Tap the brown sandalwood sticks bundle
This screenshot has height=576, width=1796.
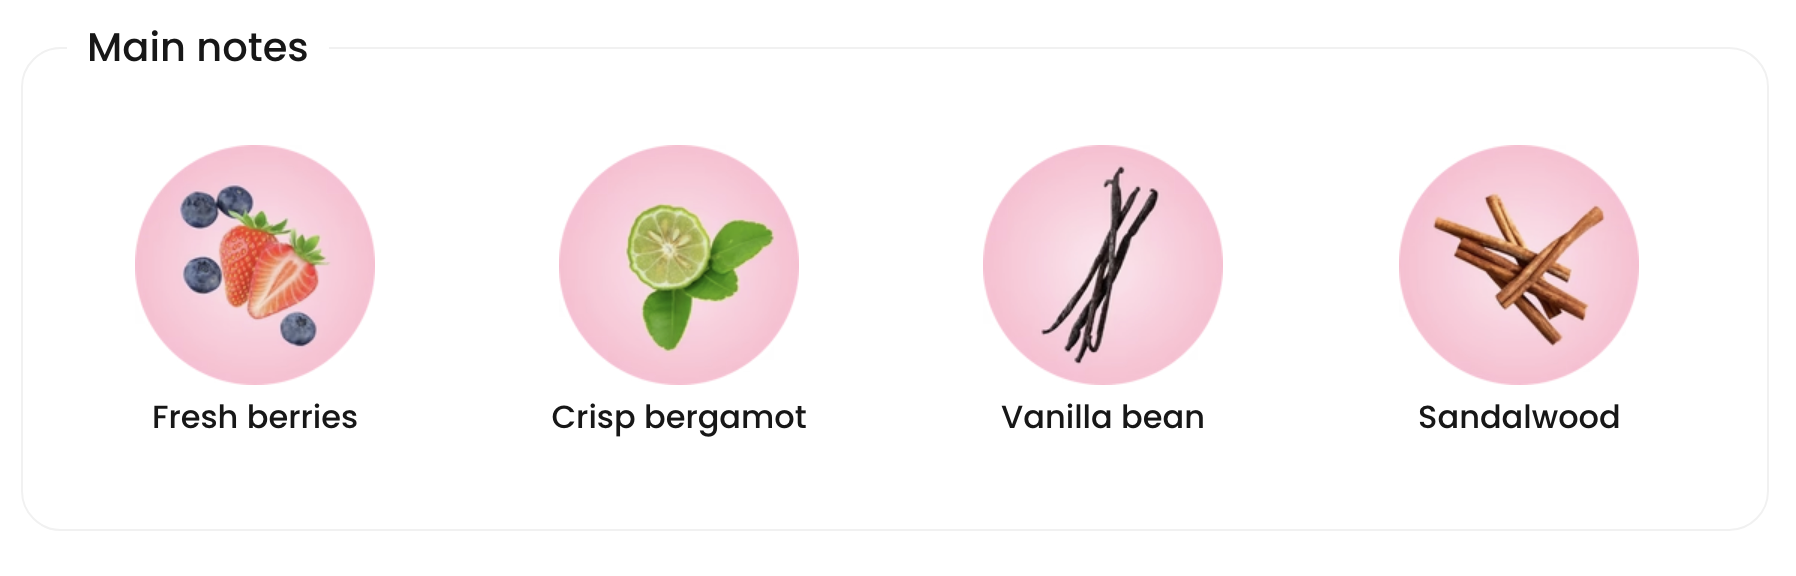click(x=1518, y=267)
